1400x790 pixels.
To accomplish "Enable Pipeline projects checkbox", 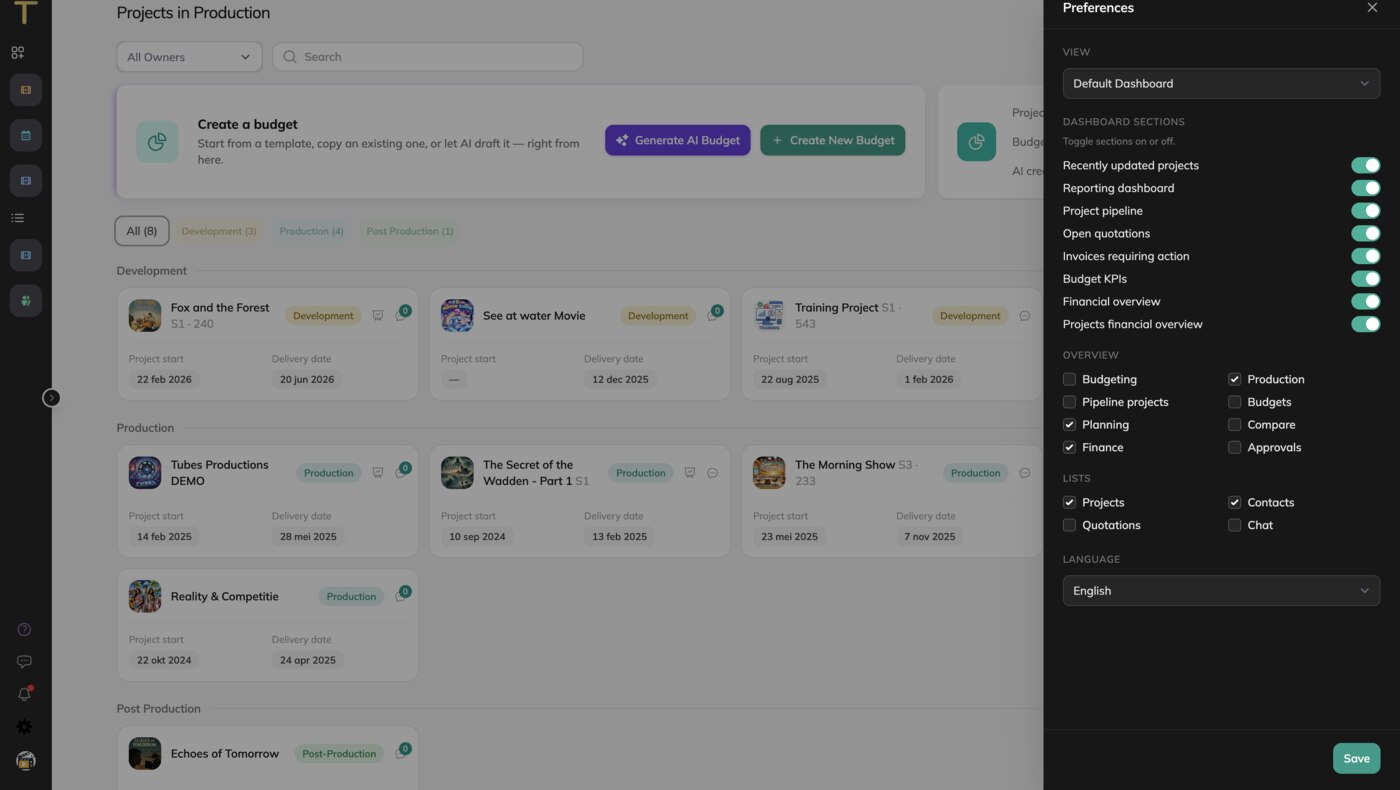I will click(1069, 402).
